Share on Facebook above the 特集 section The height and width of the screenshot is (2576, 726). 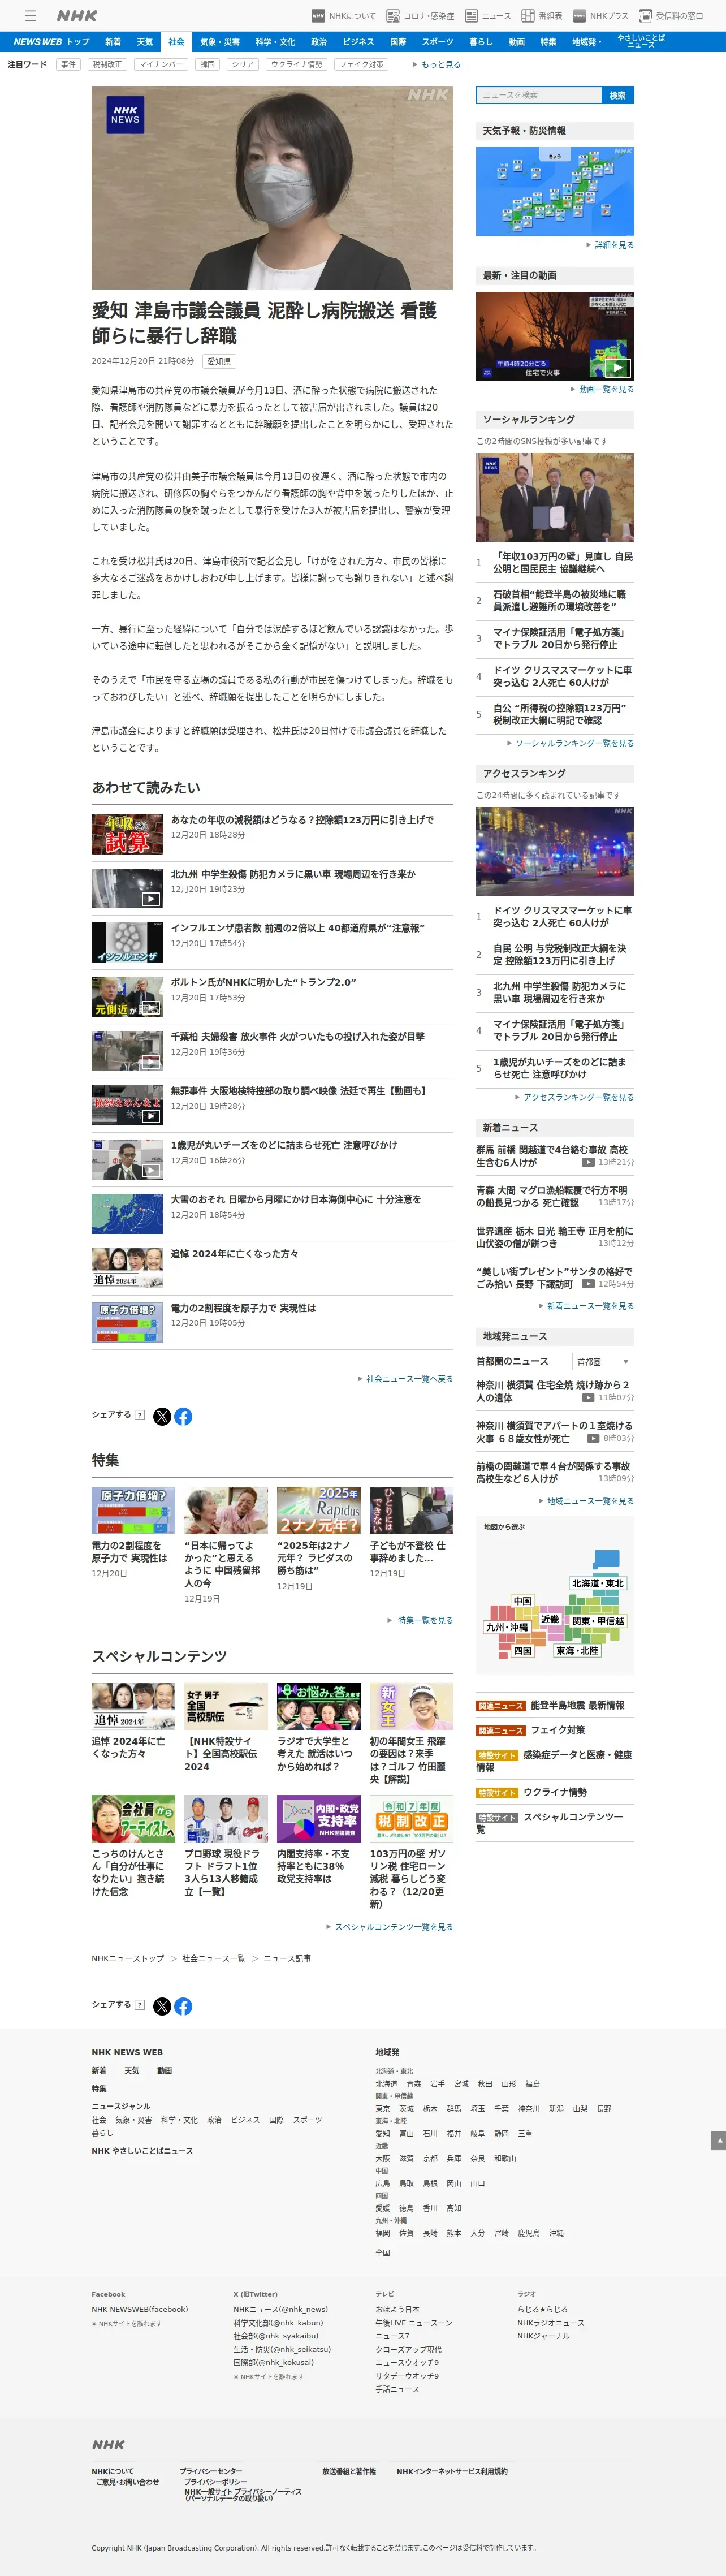[x=183, y=1416]
